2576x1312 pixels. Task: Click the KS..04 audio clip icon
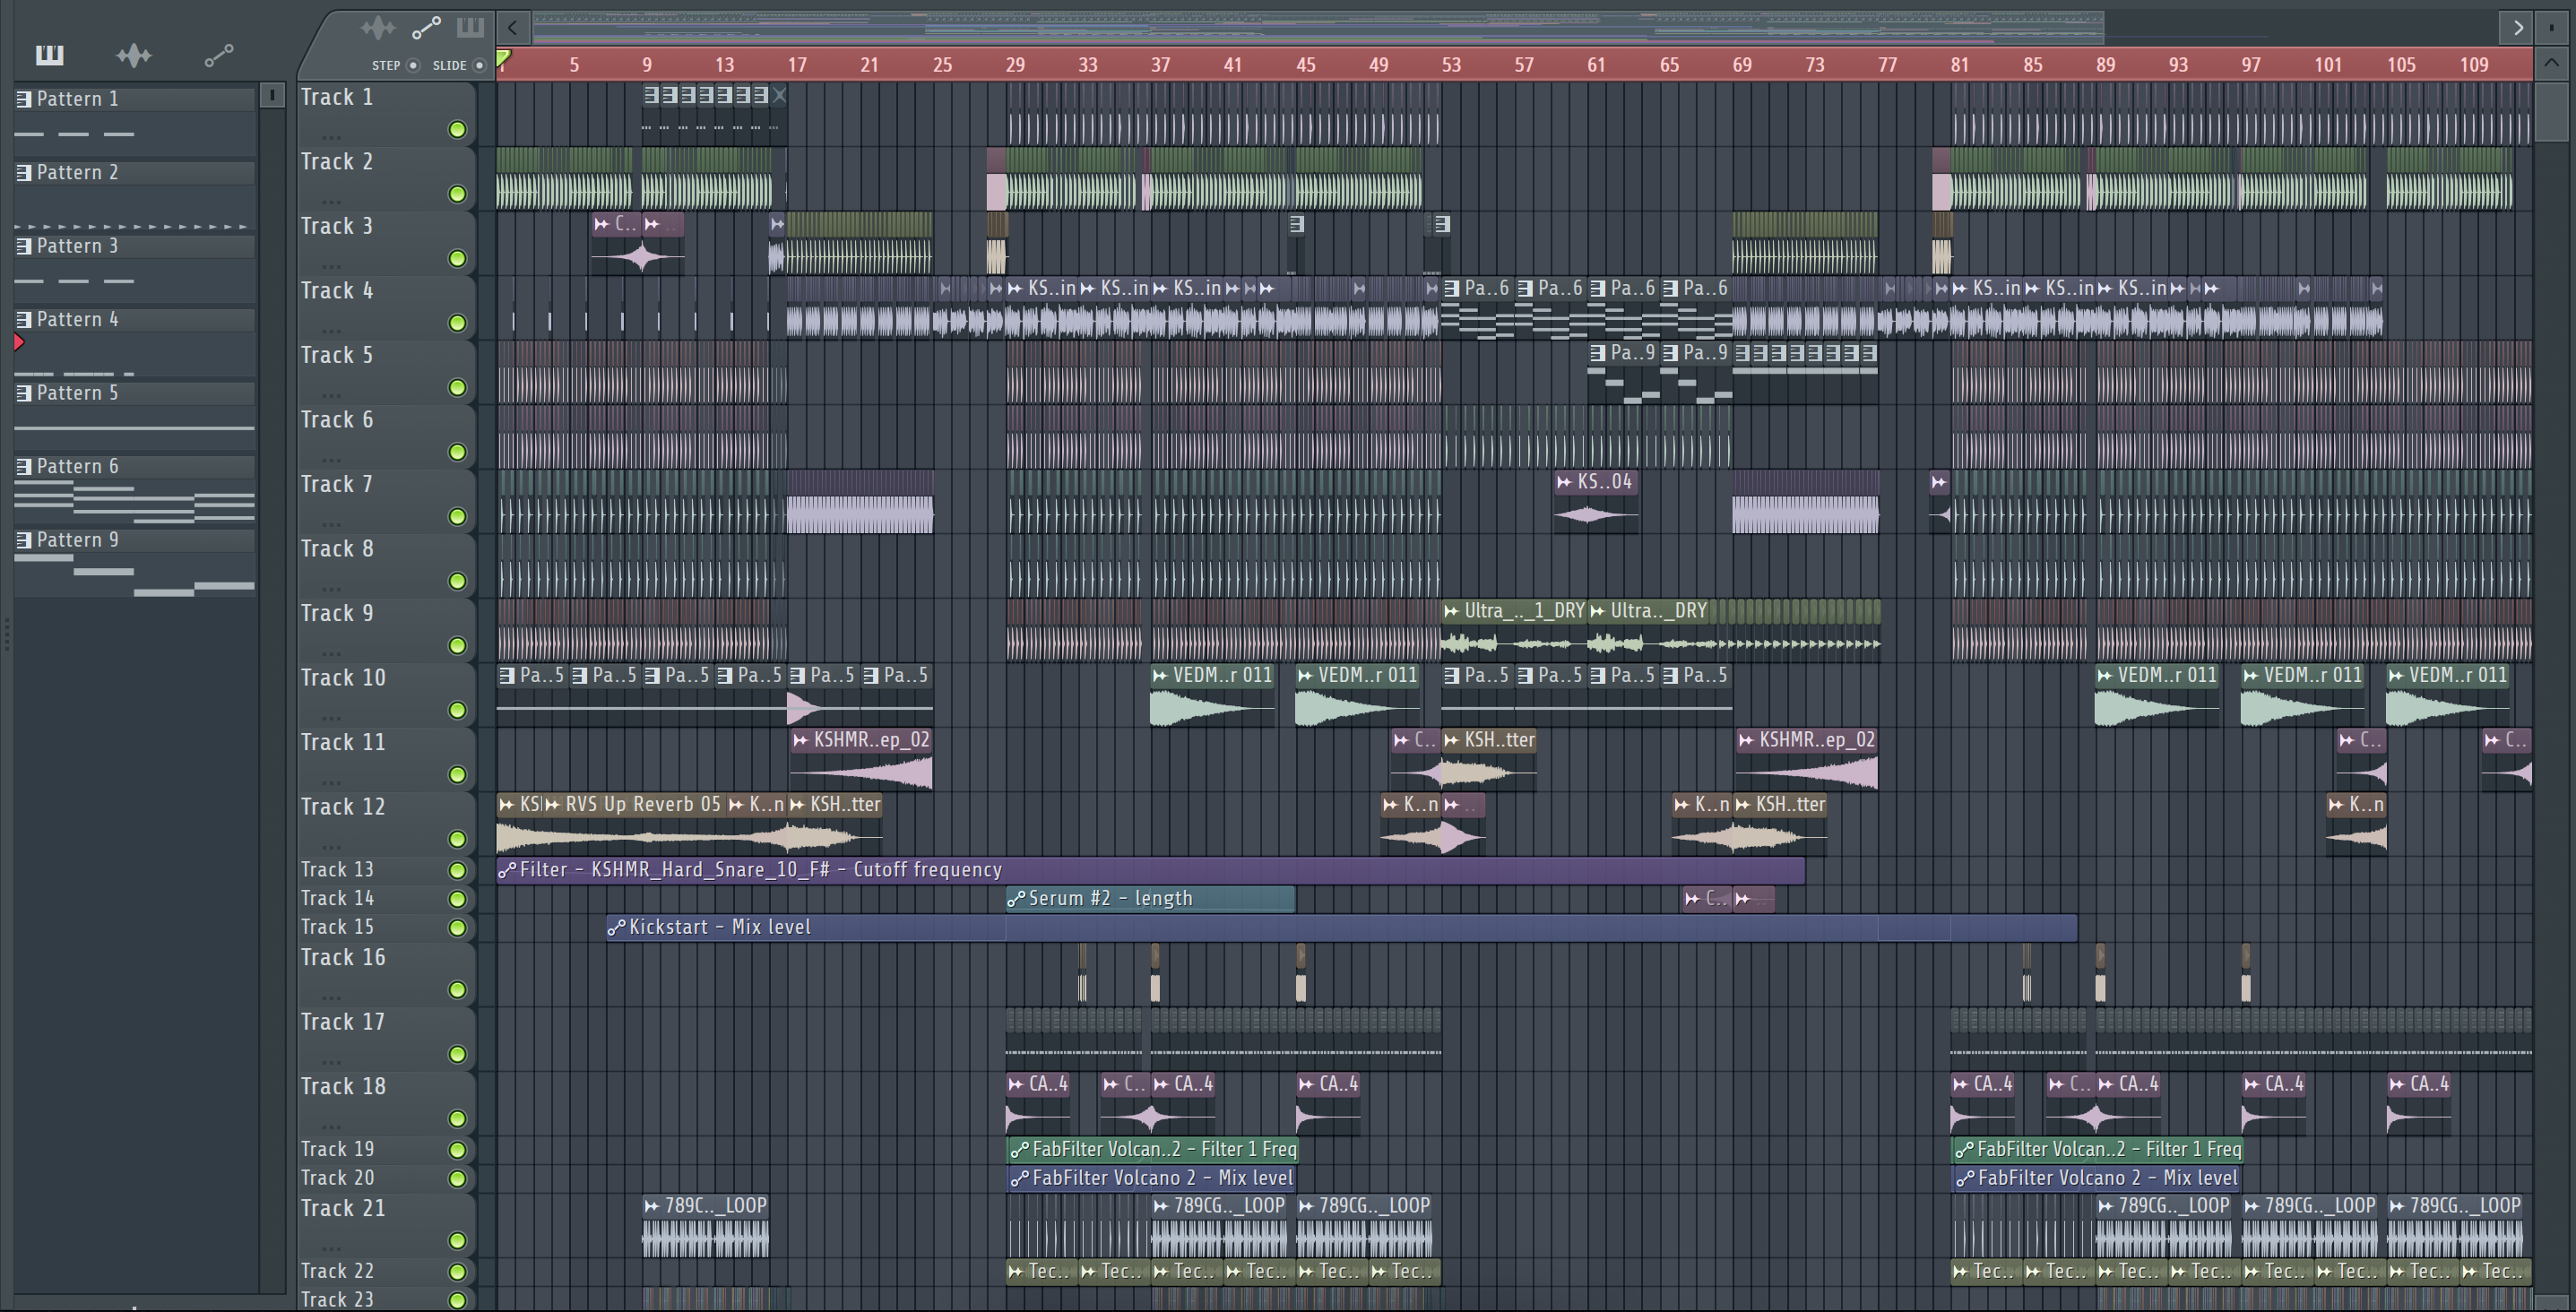[1565, 482]
